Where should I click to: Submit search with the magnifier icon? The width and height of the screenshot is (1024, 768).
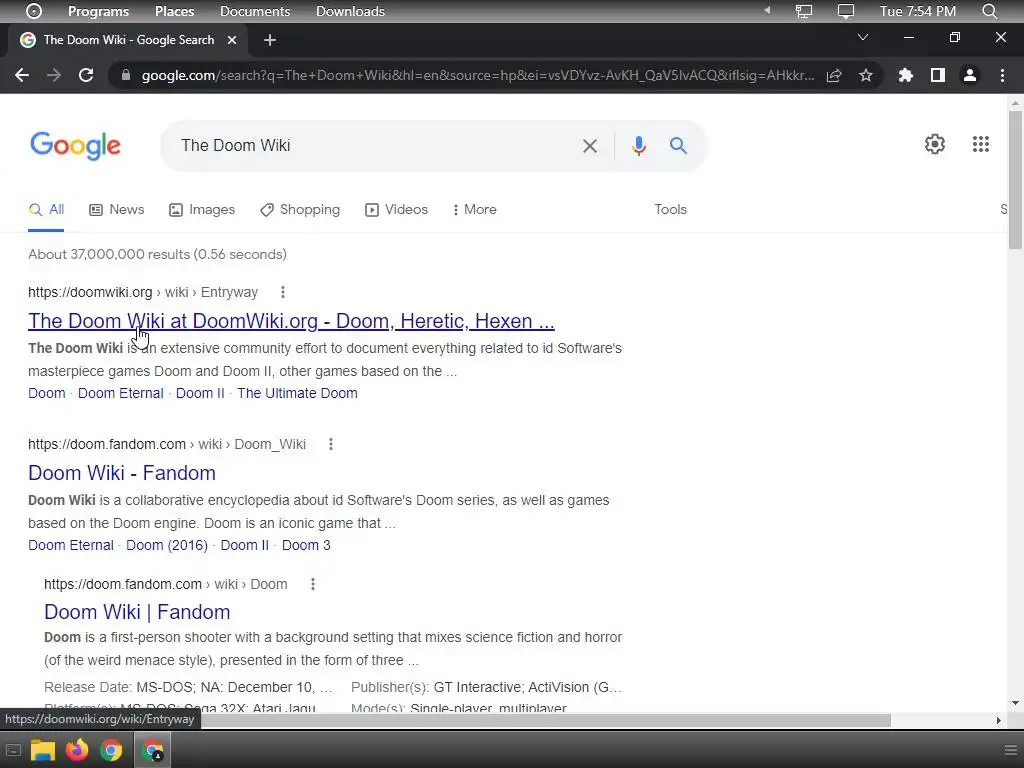click(x=679, y=146)
